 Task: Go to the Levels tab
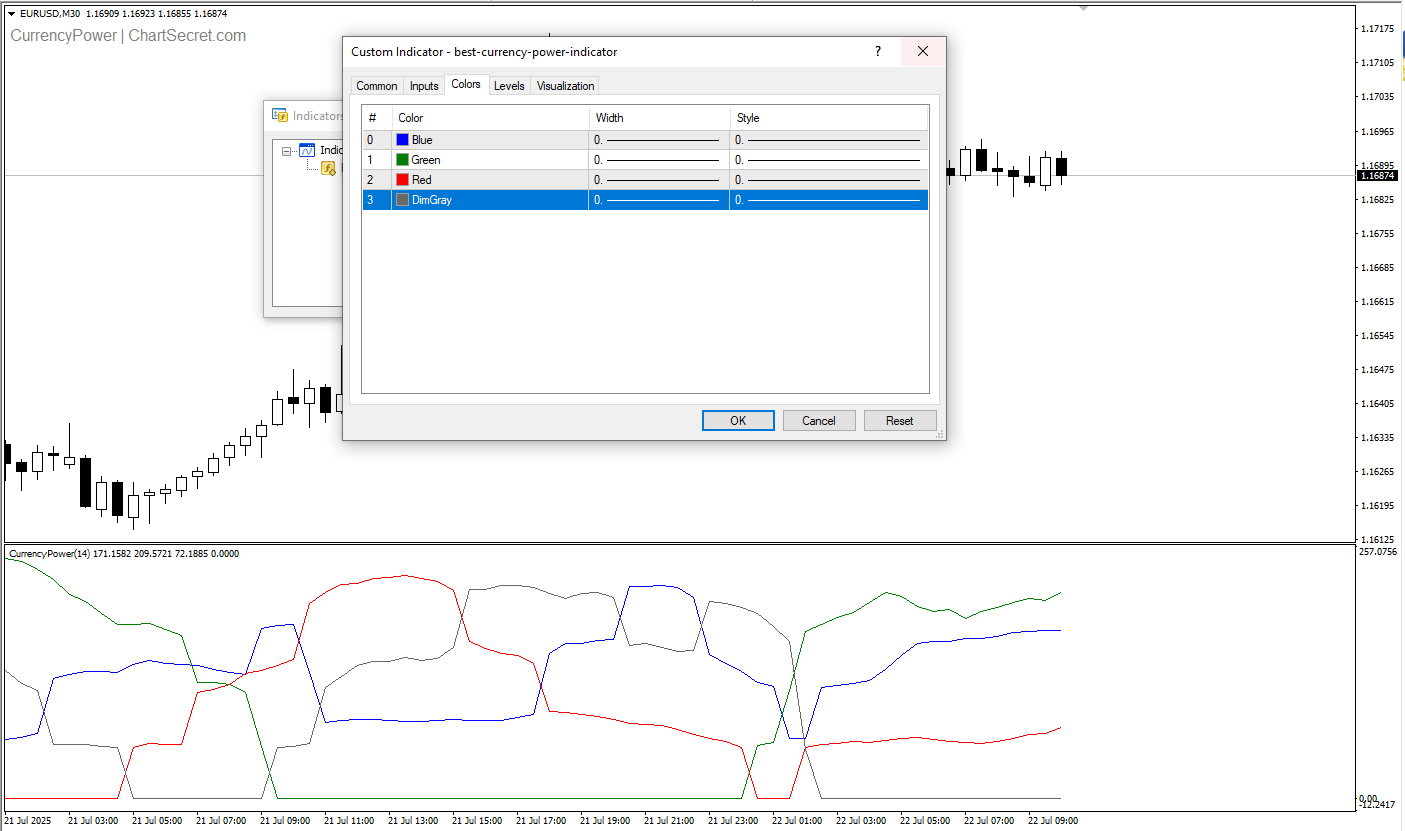(509, 86)
